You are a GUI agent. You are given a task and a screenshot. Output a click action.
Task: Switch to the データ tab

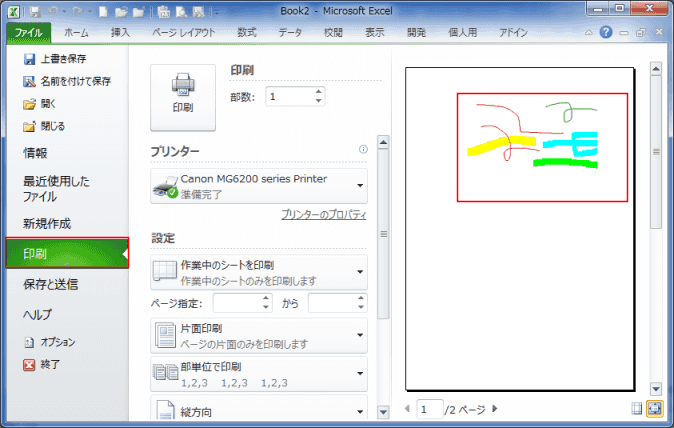[290, 33]
